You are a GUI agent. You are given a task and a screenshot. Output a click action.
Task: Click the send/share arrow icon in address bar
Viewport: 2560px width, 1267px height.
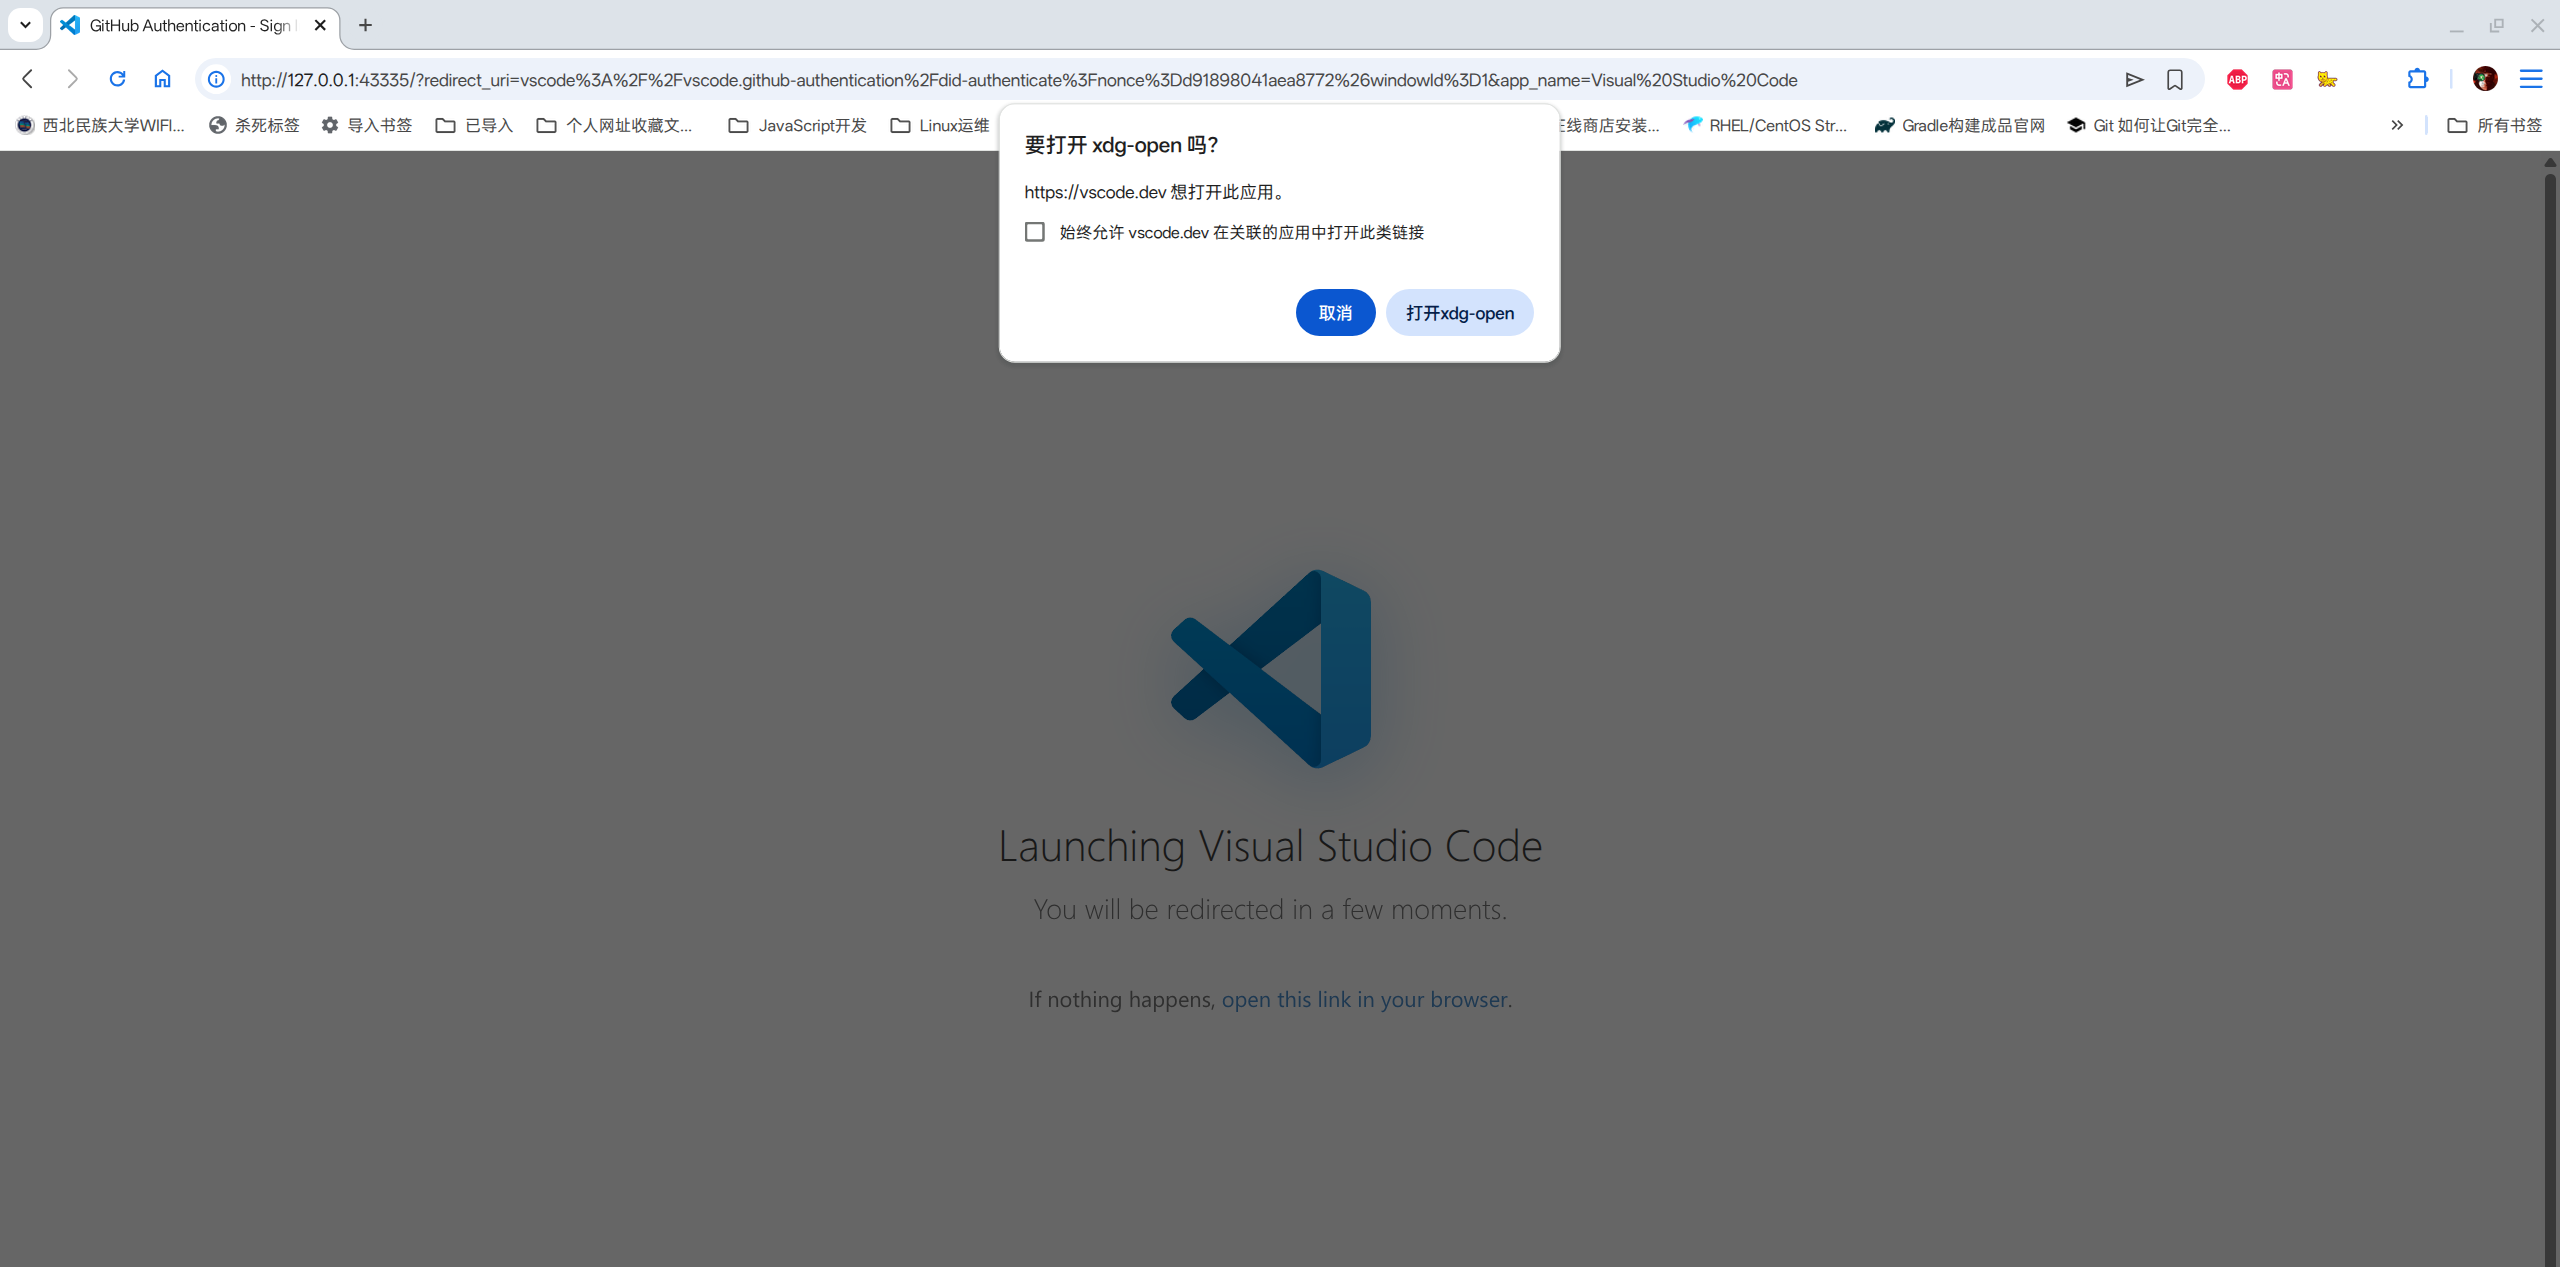coord(2134,79)
